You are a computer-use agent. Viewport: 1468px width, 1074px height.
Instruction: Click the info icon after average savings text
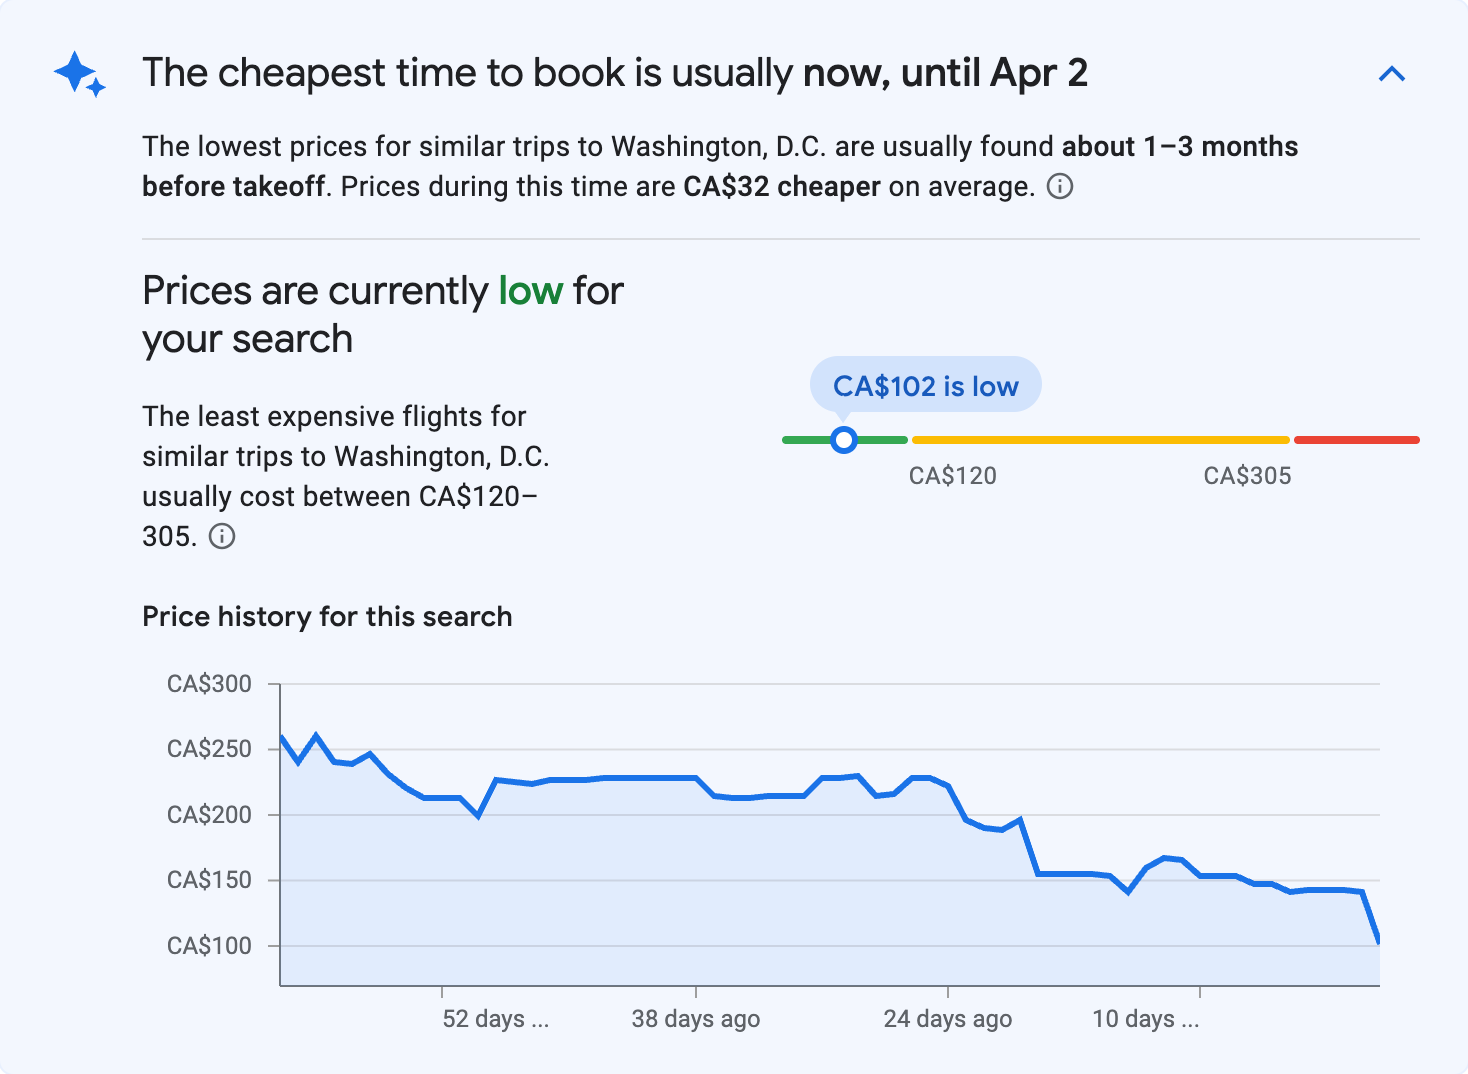(1060, 186)
